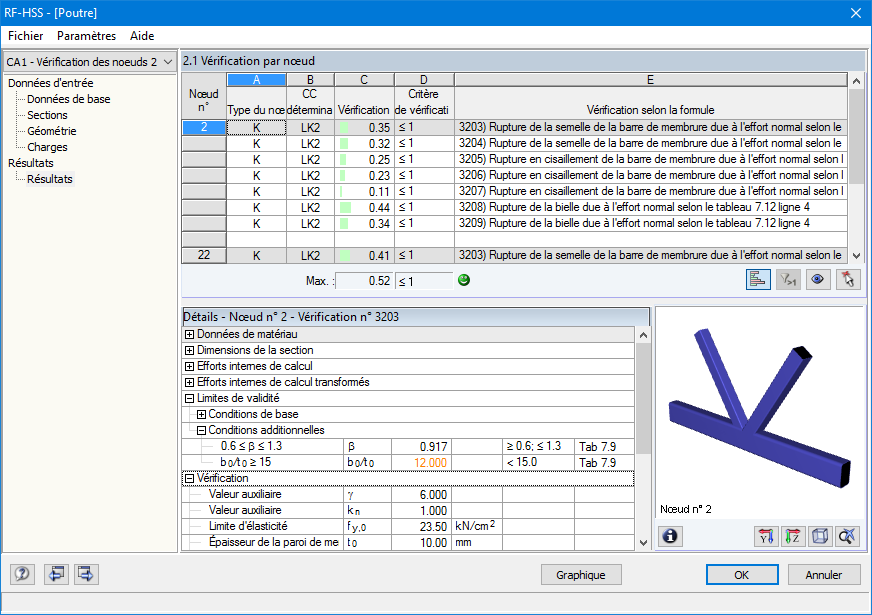Expand Efforts internes de calcul transformés
Screen dimensions: 872x615
click(190, 383)
